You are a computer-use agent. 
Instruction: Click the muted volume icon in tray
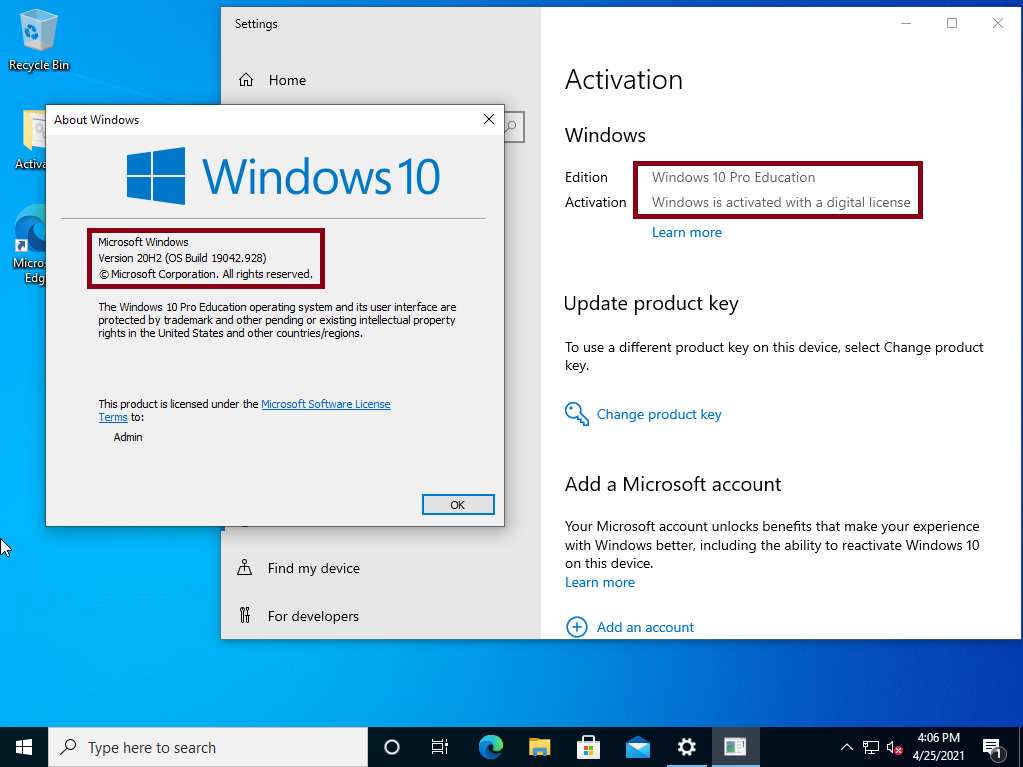tap(894, 747)
